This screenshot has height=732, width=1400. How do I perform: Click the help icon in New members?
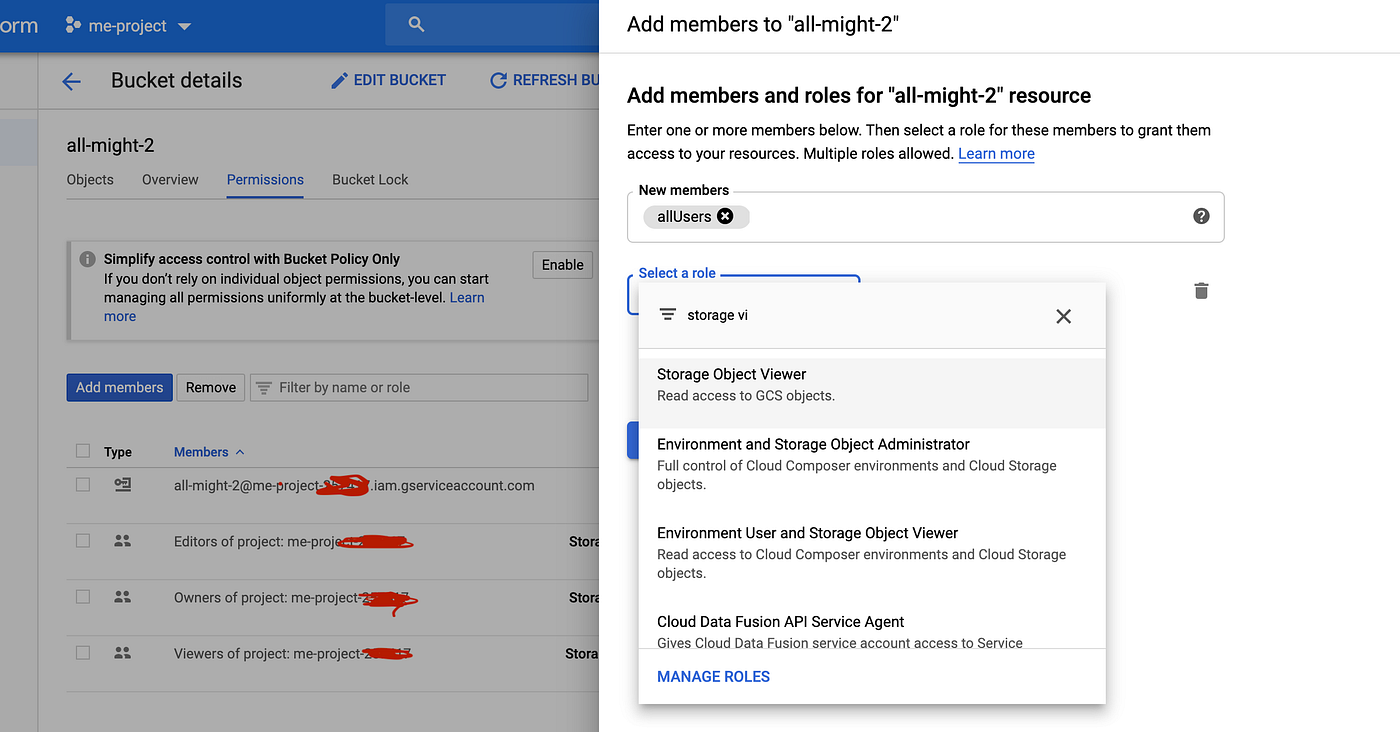tap(1201, 216)
